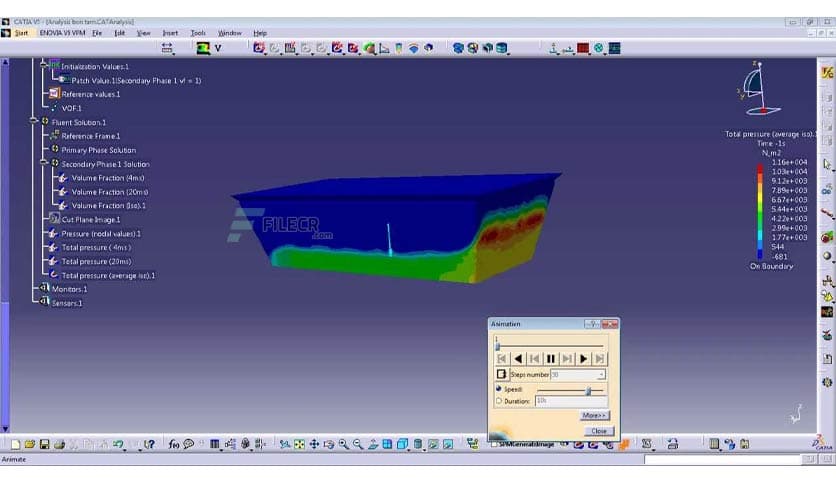Open the Window menu

coord(230,33)
